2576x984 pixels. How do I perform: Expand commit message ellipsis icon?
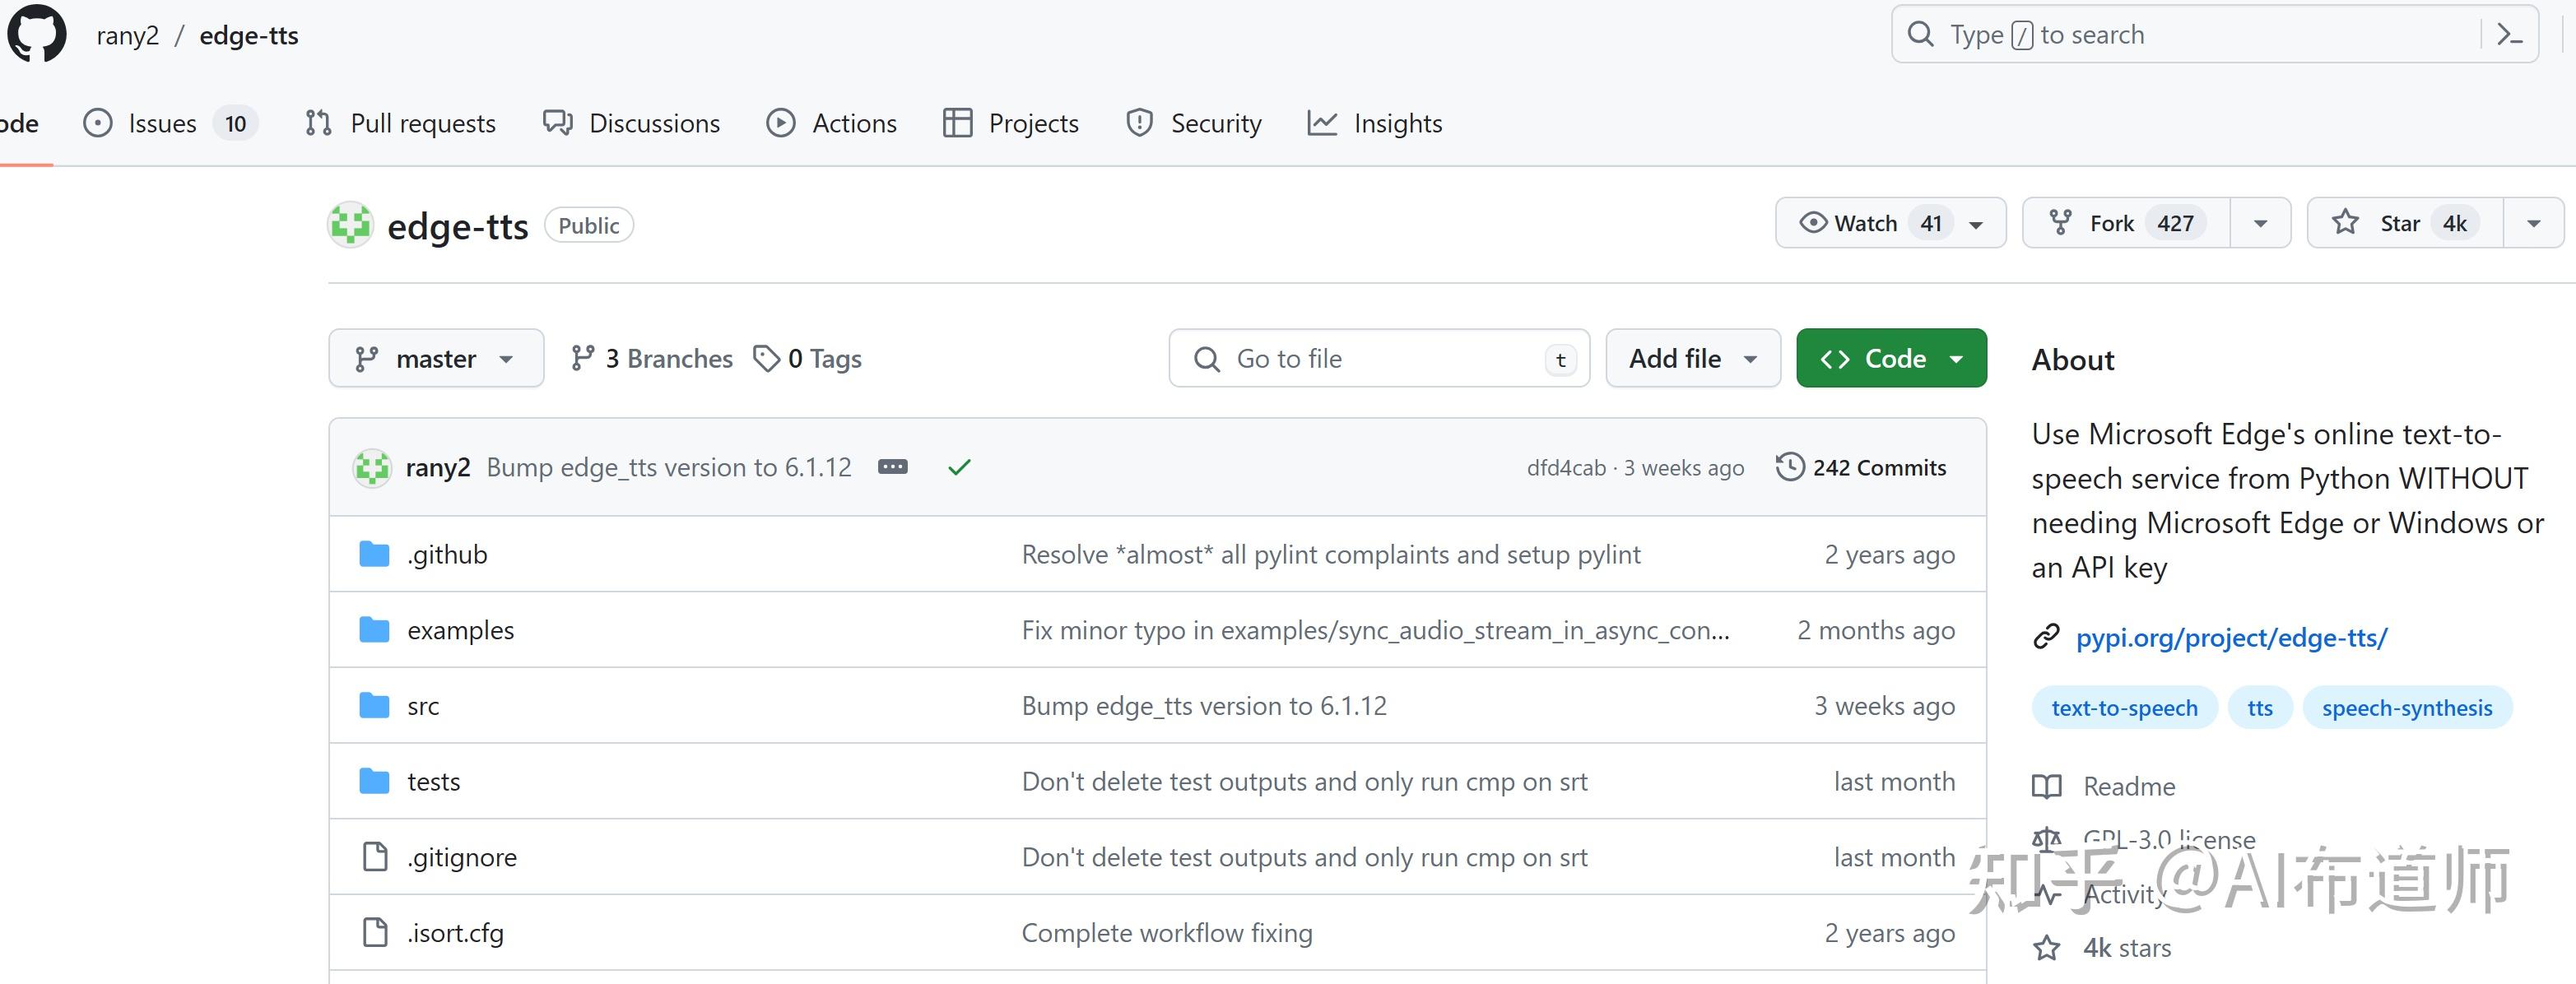tap(892, 467)
